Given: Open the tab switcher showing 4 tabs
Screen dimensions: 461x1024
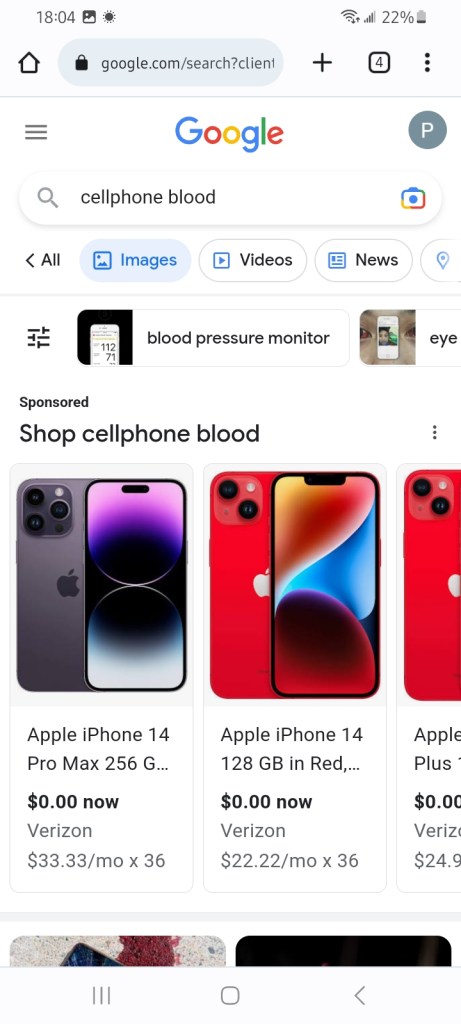Looking at the screenshot, I should coord(379,63).
